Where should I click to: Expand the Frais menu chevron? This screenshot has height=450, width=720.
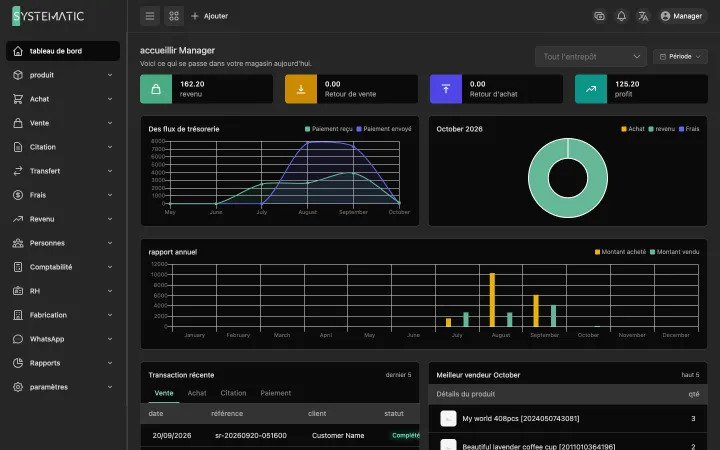[110, 195]
